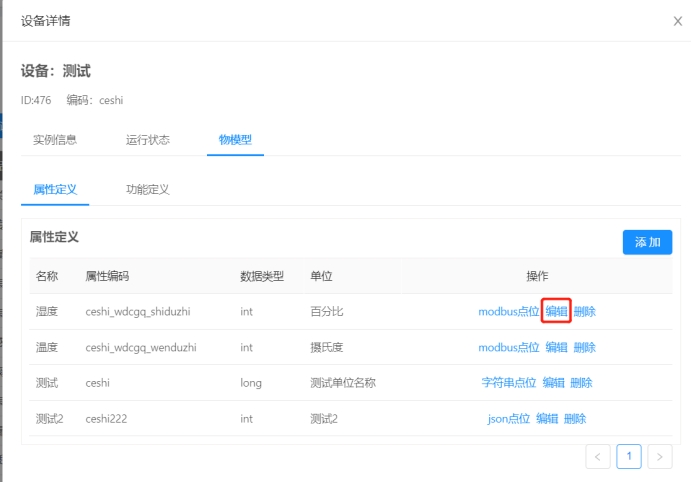Close the 设备详情 dialog with the X icon

(678, 21)
